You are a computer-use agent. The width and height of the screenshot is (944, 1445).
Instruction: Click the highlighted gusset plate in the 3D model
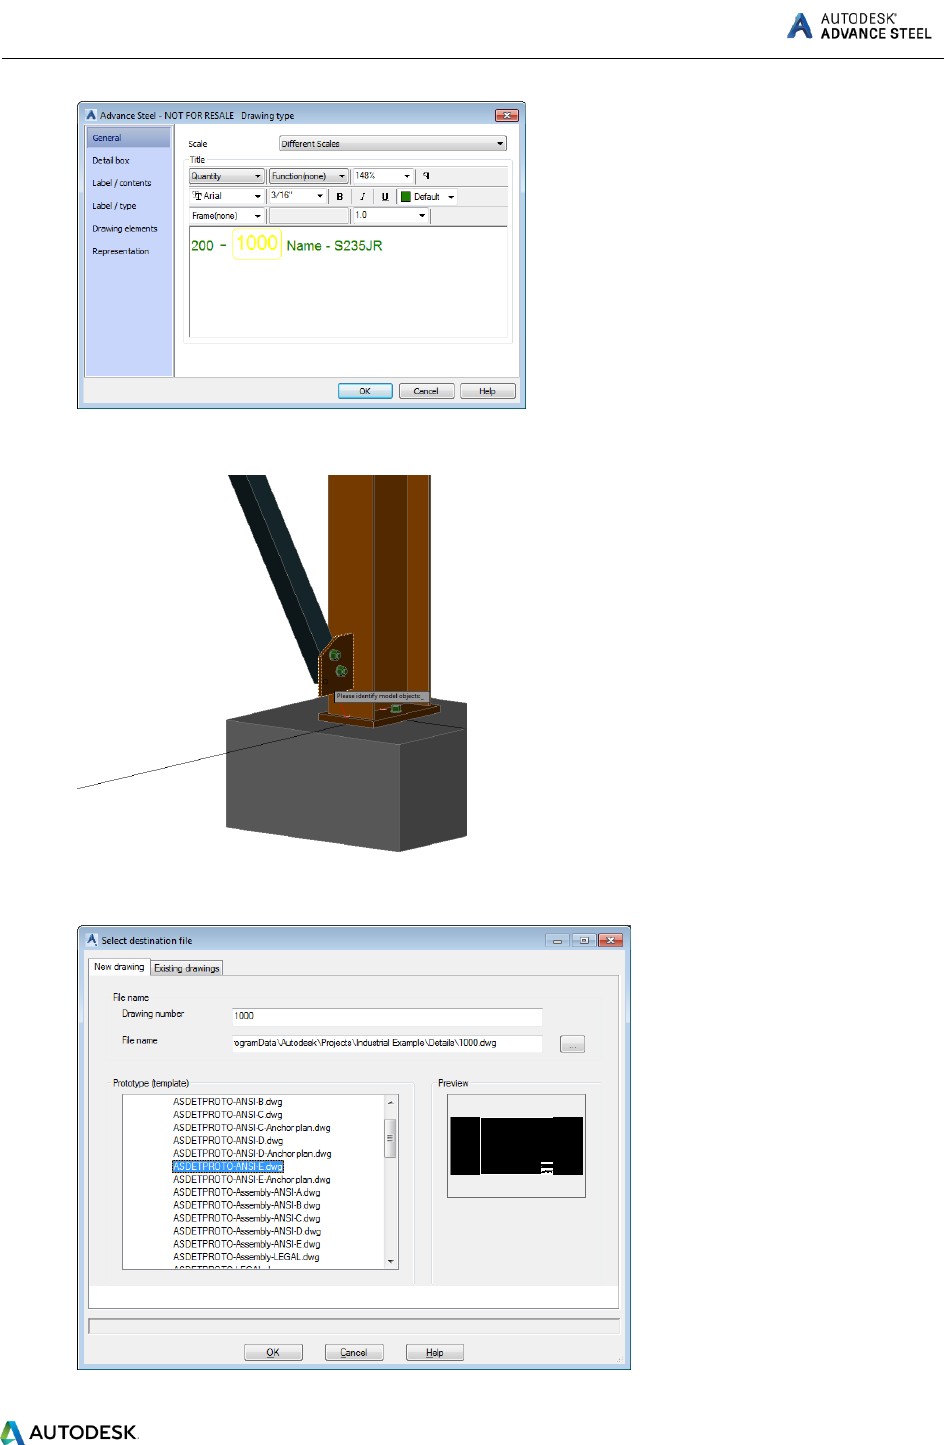tap(336, 663)
